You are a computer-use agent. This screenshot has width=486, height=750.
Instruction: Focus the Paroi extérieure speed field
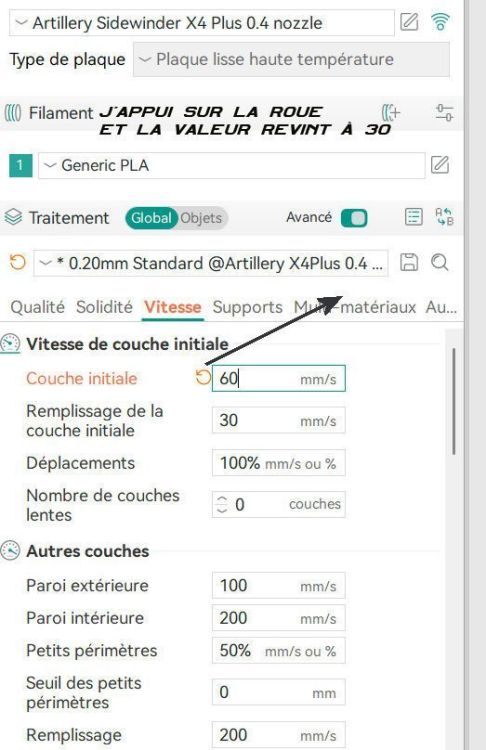tap(278, 585)
